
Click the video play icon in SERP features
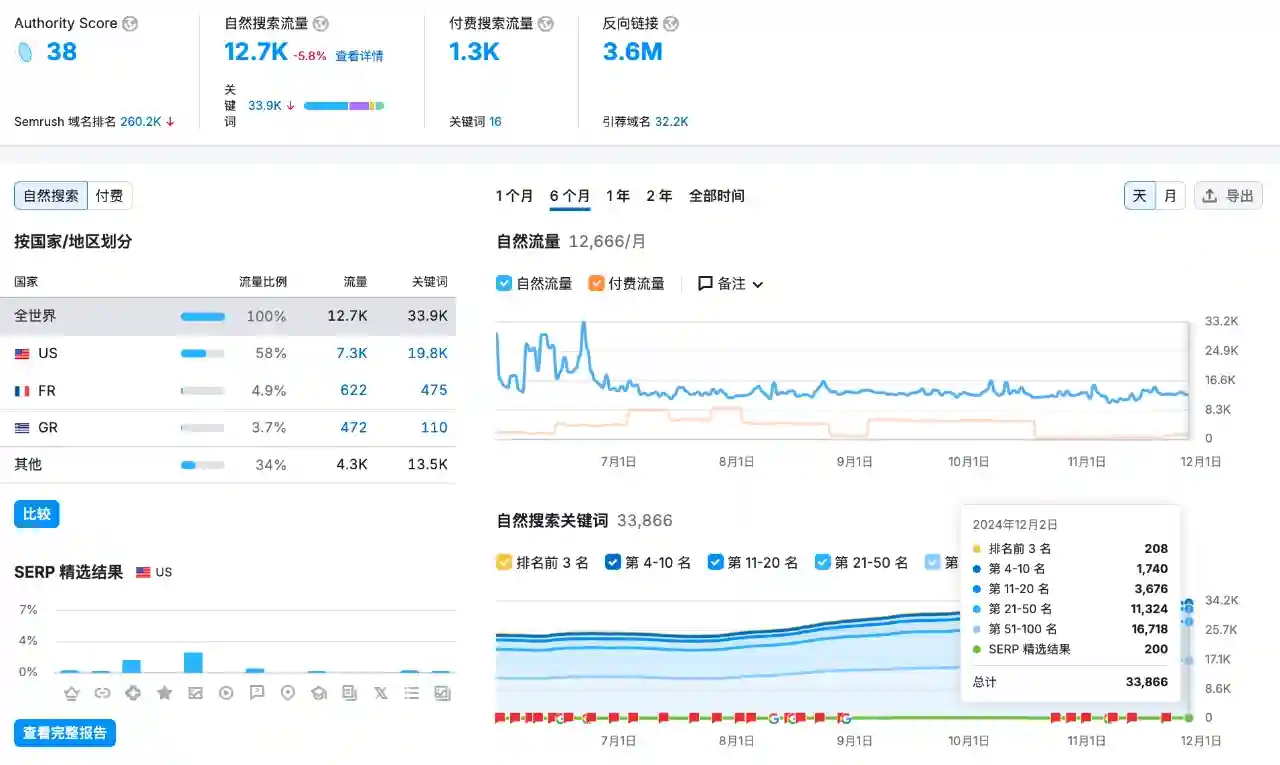click(226, 693)
